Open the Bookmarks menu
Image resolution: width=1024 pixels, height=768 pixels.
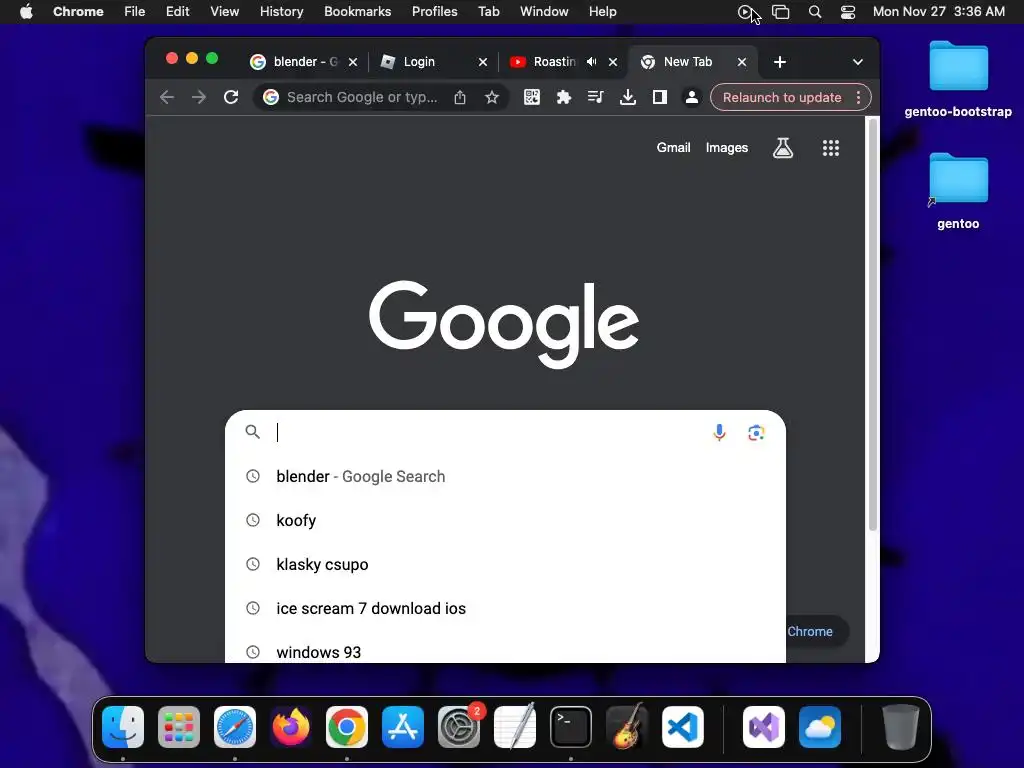click(x=357, y=11)
